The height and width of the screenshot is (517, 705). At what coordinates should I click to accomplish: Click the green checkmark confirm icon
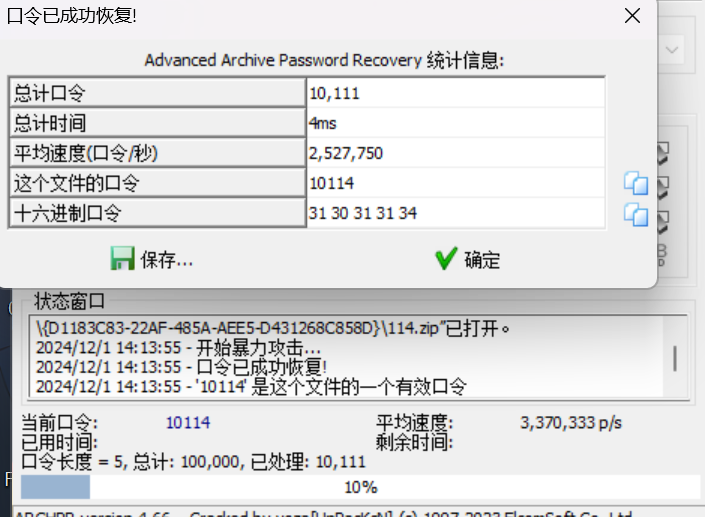(x=446, y=258)
